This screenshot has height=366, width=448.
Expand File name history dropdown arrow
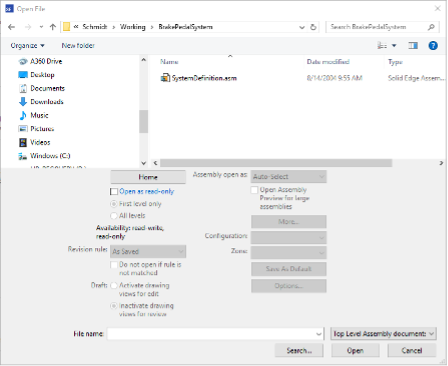click(x=319, y=334)
